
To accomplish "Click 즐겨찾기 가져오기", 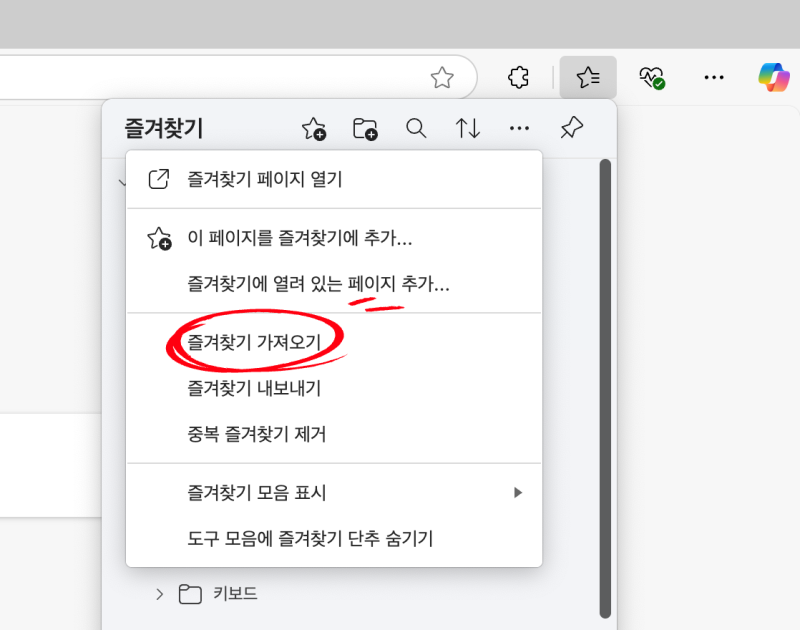I will pyautogui.click(x=334, y=342).
